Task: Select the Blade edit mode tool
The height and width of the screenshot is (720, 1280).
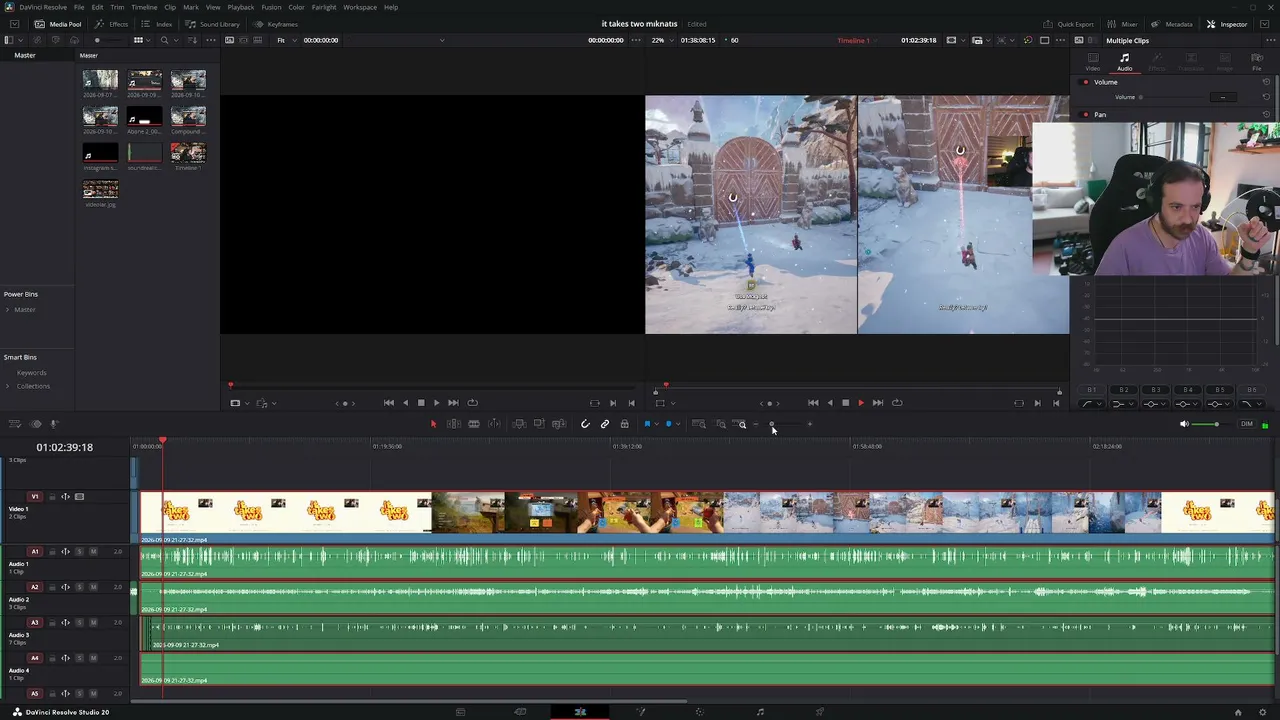Action: point(495,424)
